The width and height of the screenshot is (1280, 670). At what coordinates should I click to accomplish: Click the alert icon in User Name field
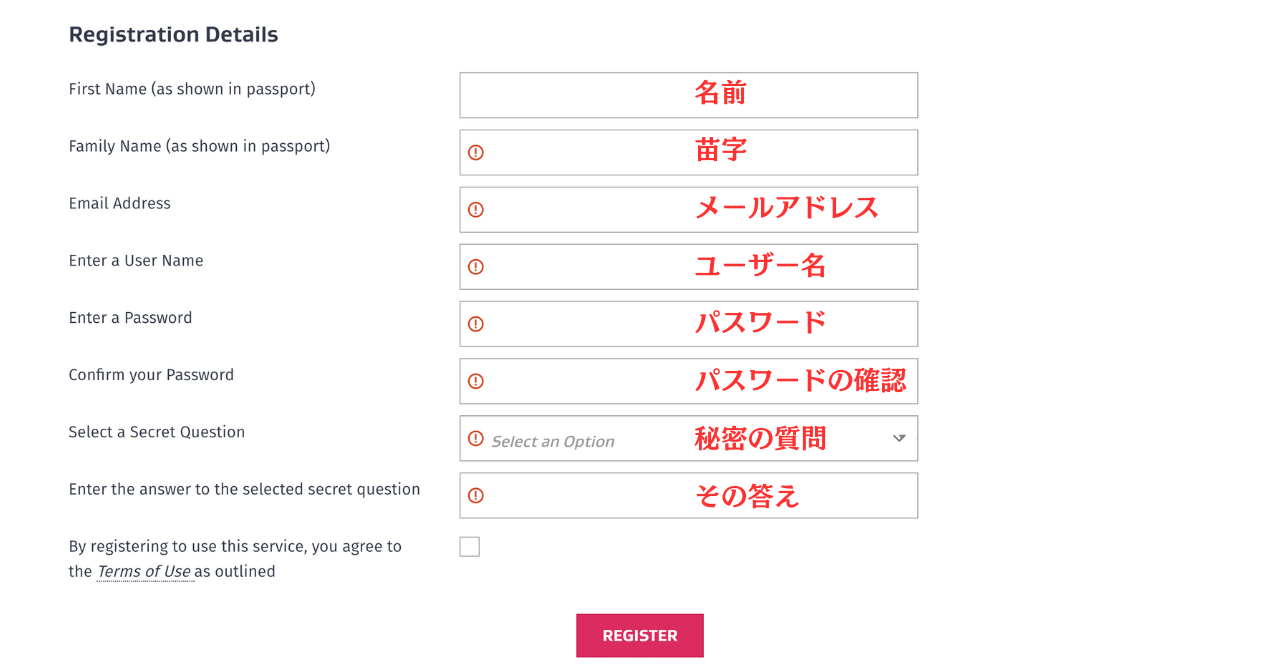(476, 266)
